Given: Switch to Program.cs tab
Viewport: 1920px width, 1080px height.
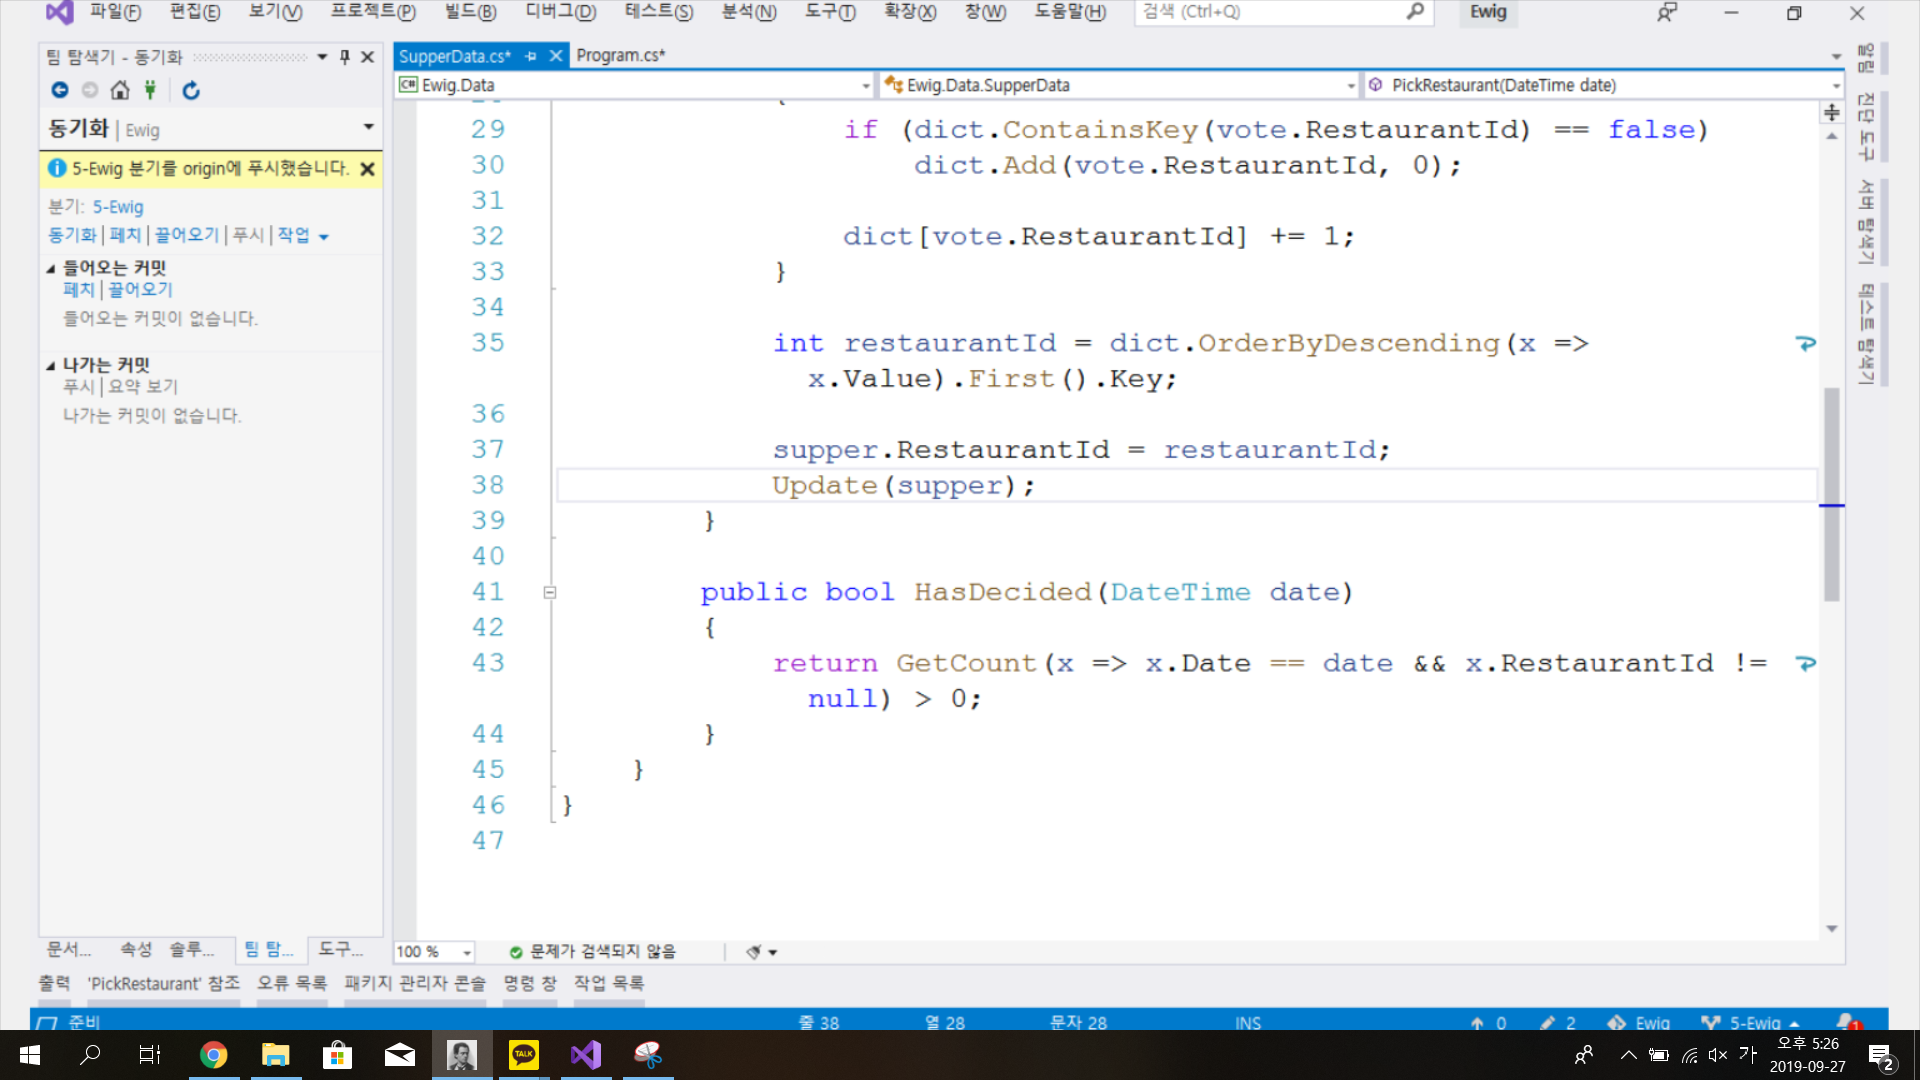Looking at the screenshot, I should (x=620, y=56).
